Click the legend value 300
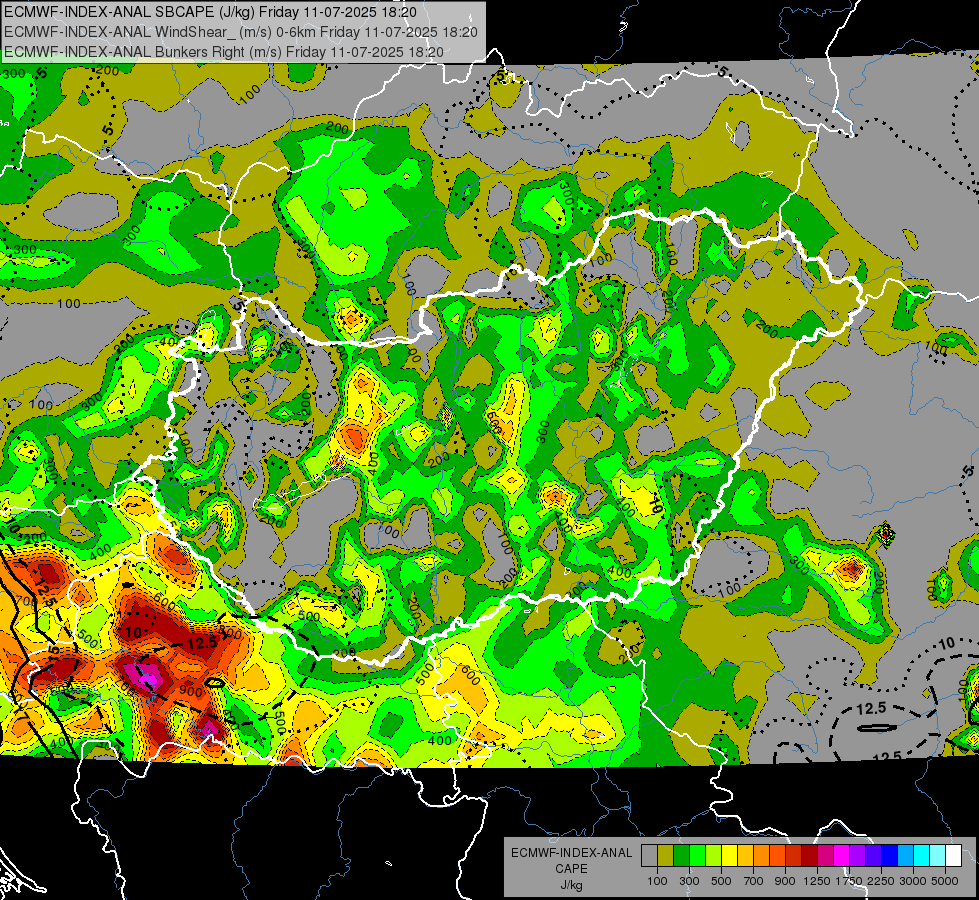Viewport: 979px width, 900px height. 689,881
